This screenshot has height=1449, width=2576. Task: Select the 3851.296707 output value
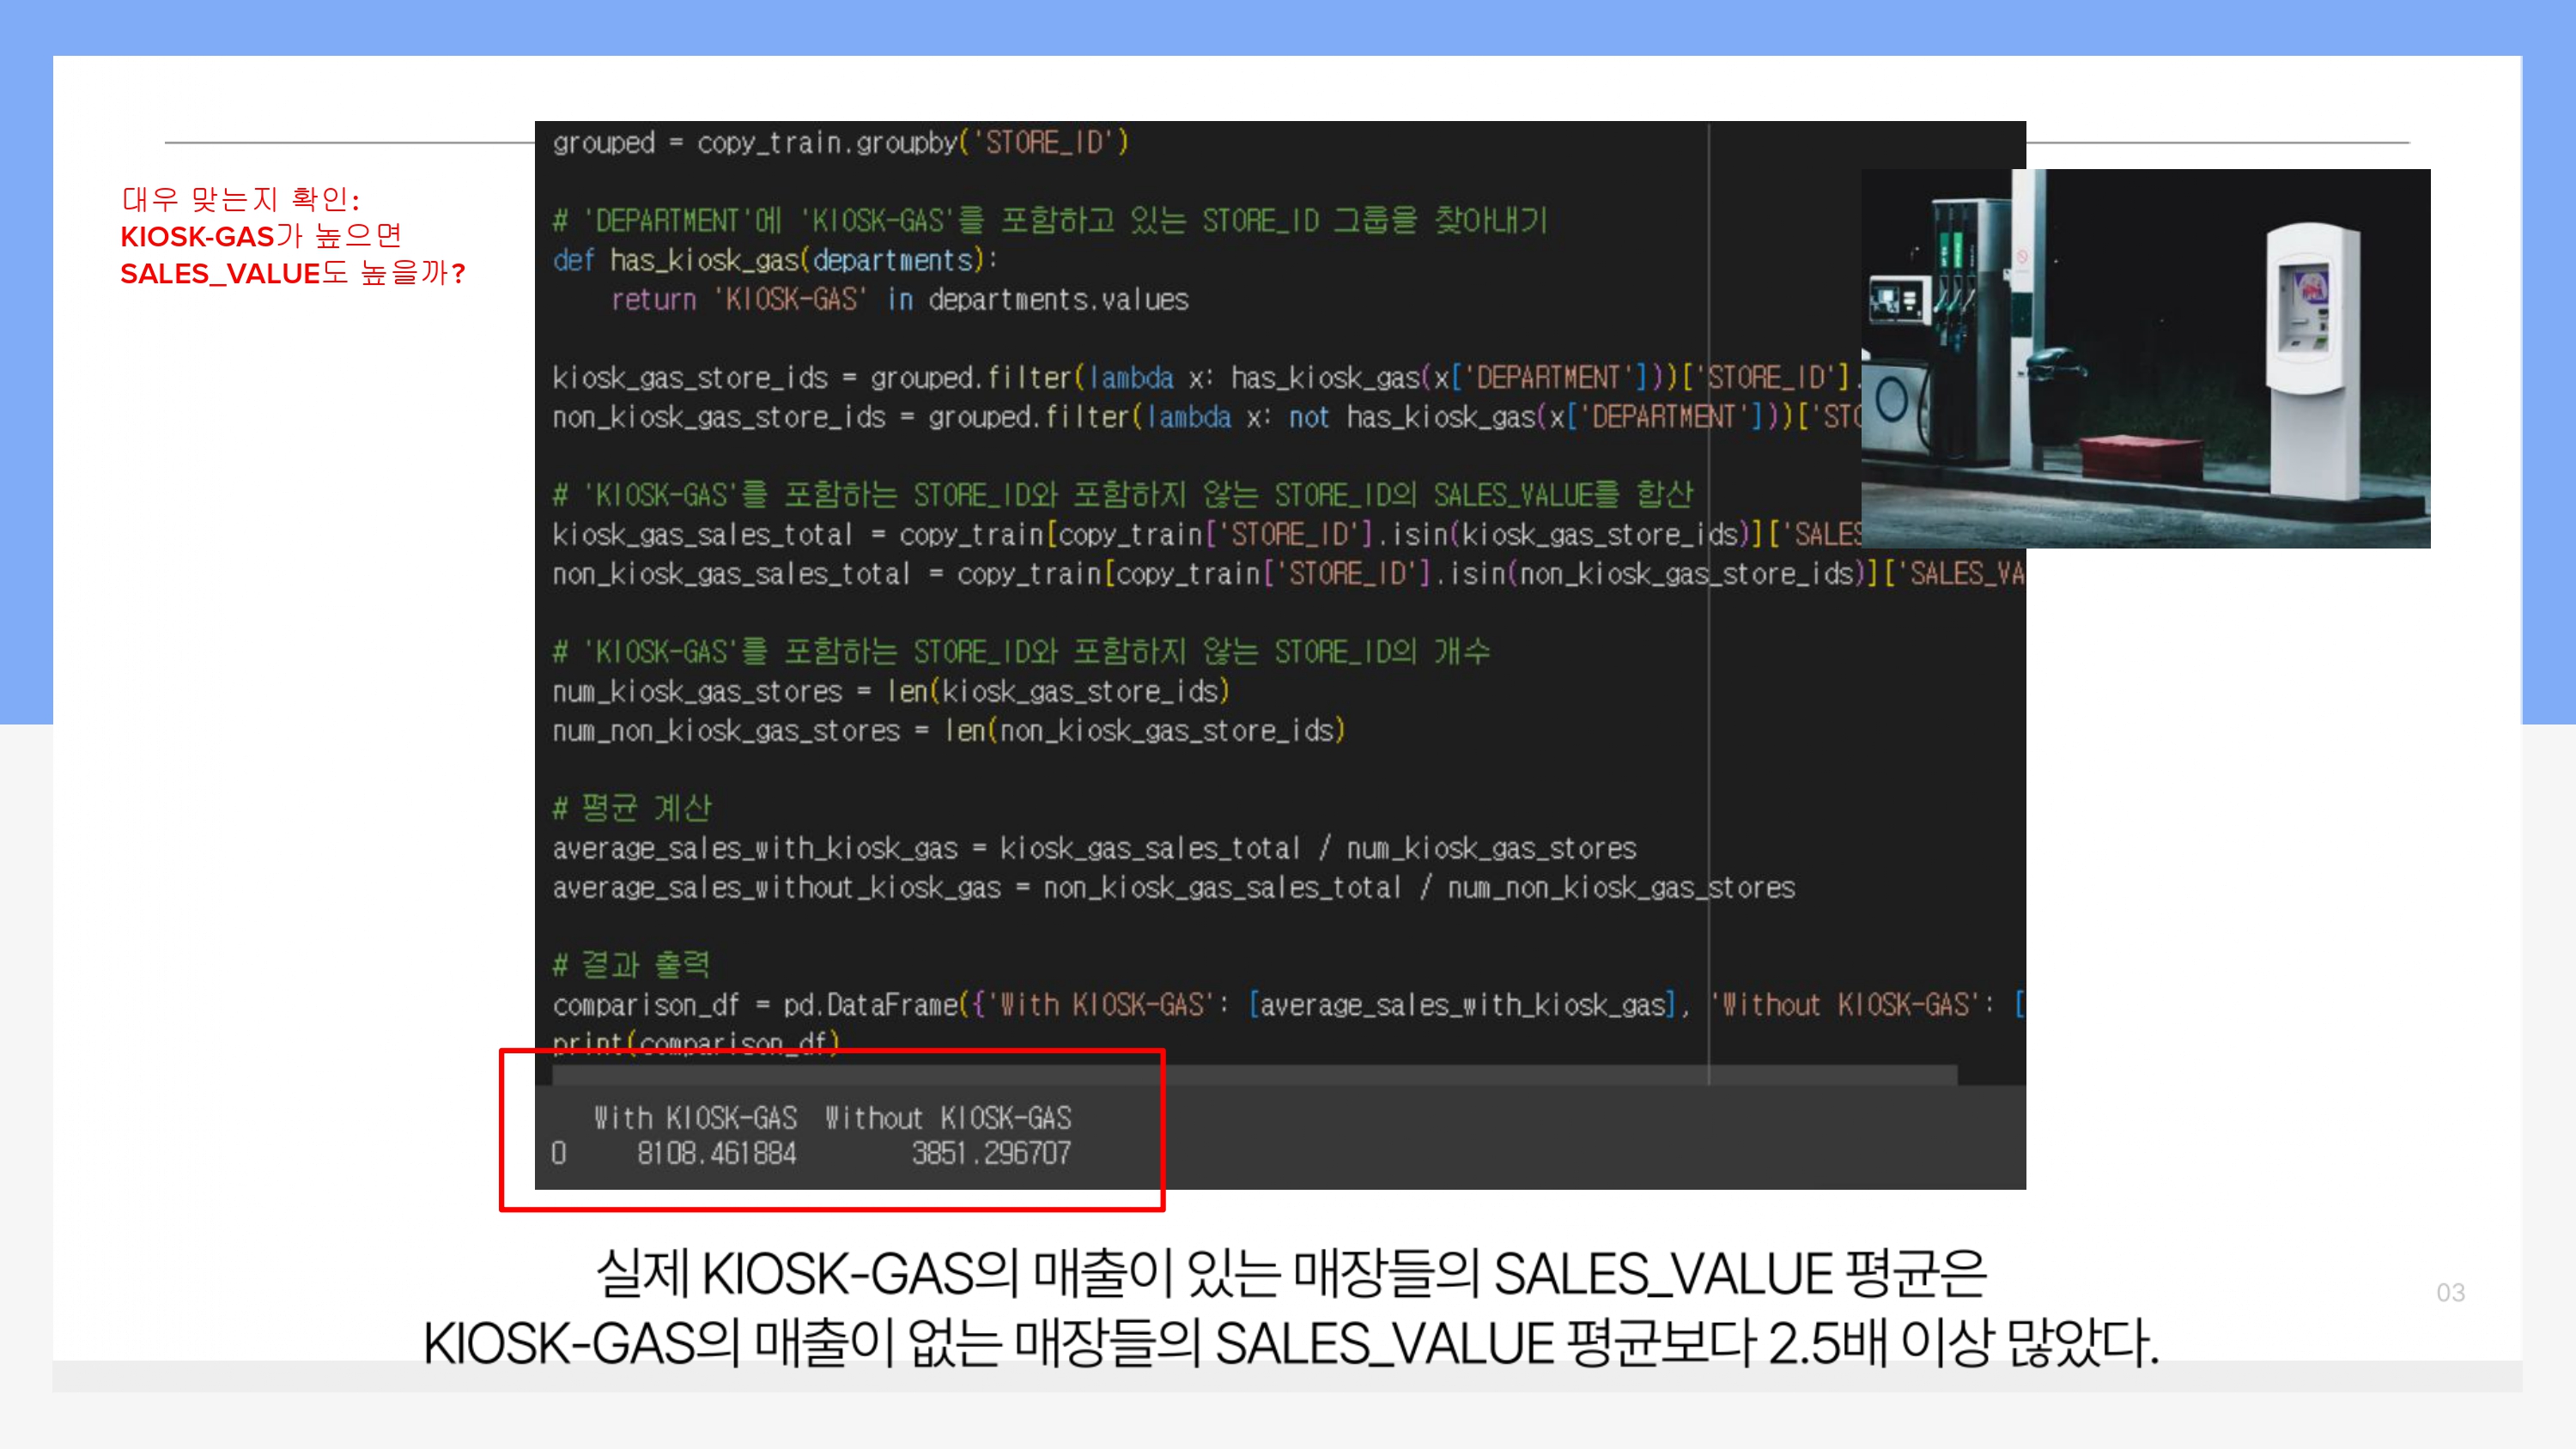pyautogui.click(x=990, y=1153)
